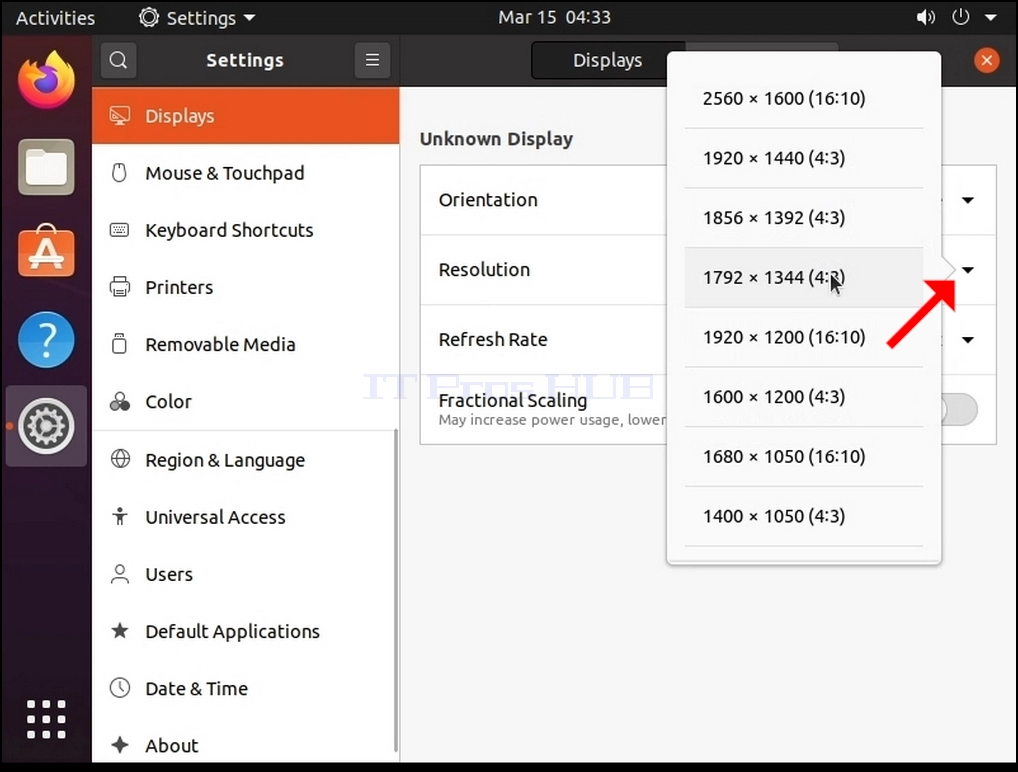Select 1920 × 1440 (4:3) resolution

804,158
